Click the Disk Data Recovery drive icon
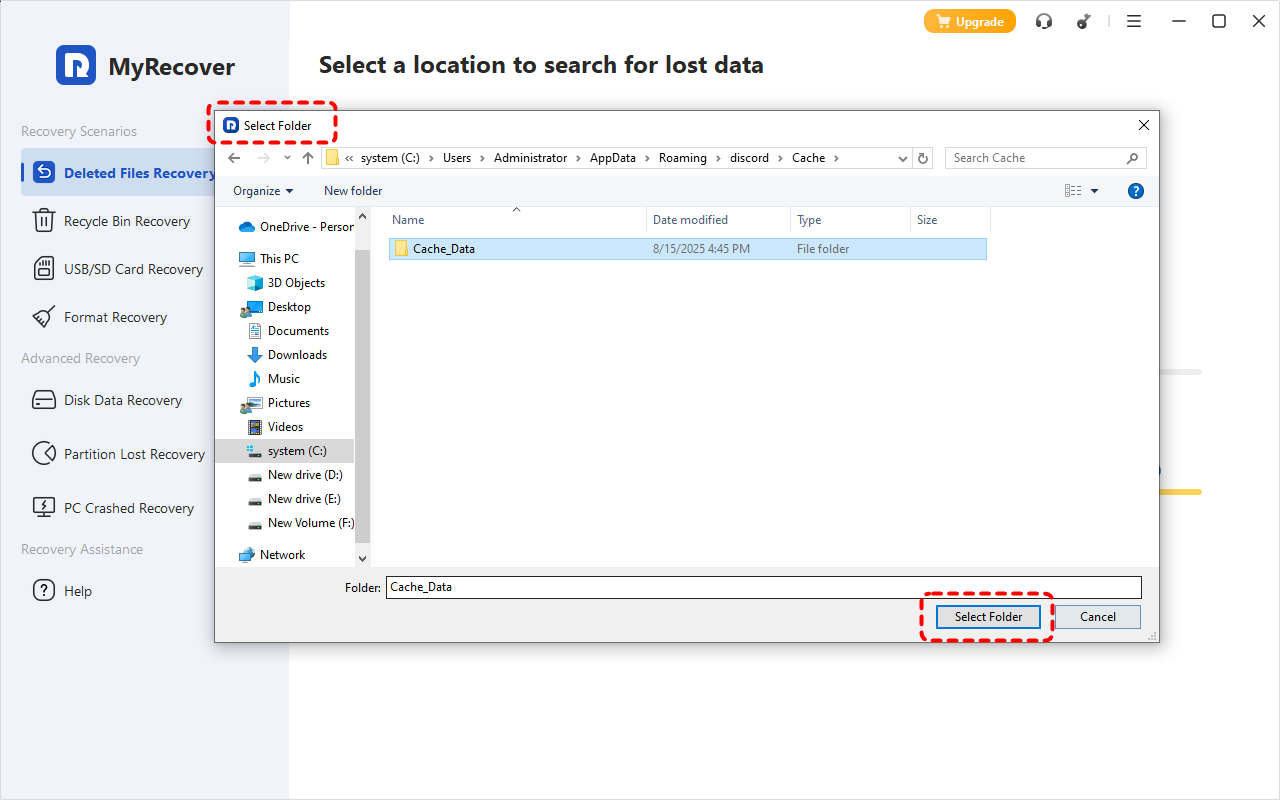 click(x=43, y=400)
